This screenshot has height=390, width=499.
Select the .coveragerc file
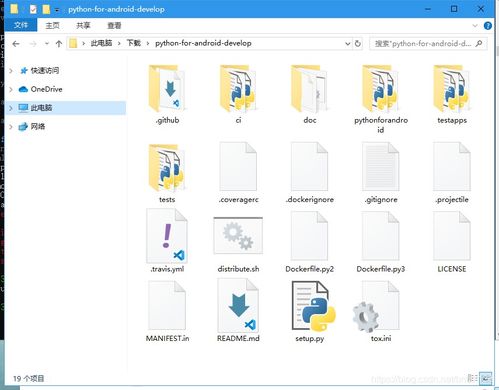pyautogui.click(x=238, y=173)
